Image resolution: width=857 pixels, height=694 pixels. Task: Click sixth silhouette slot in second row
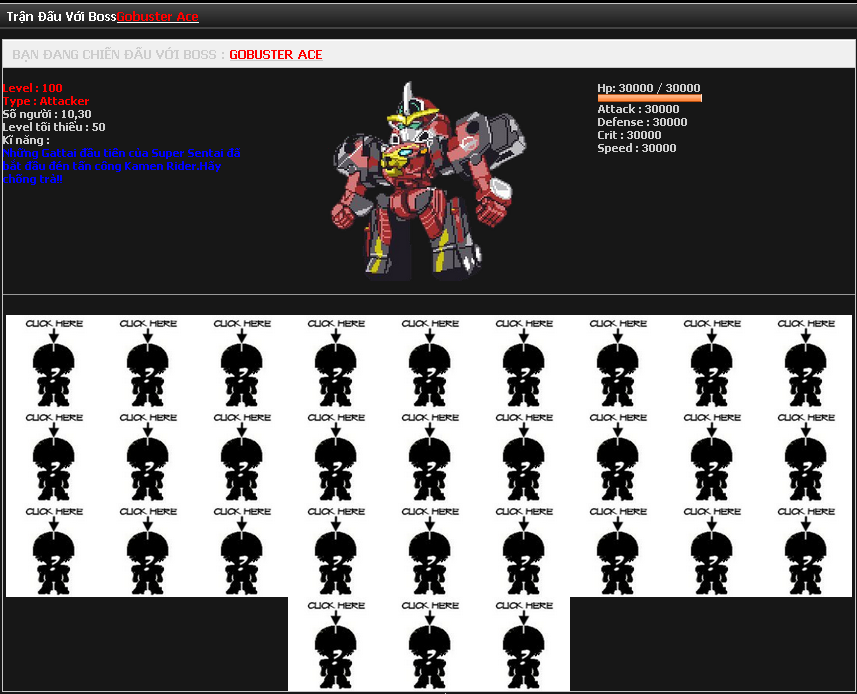click(524, 456)
